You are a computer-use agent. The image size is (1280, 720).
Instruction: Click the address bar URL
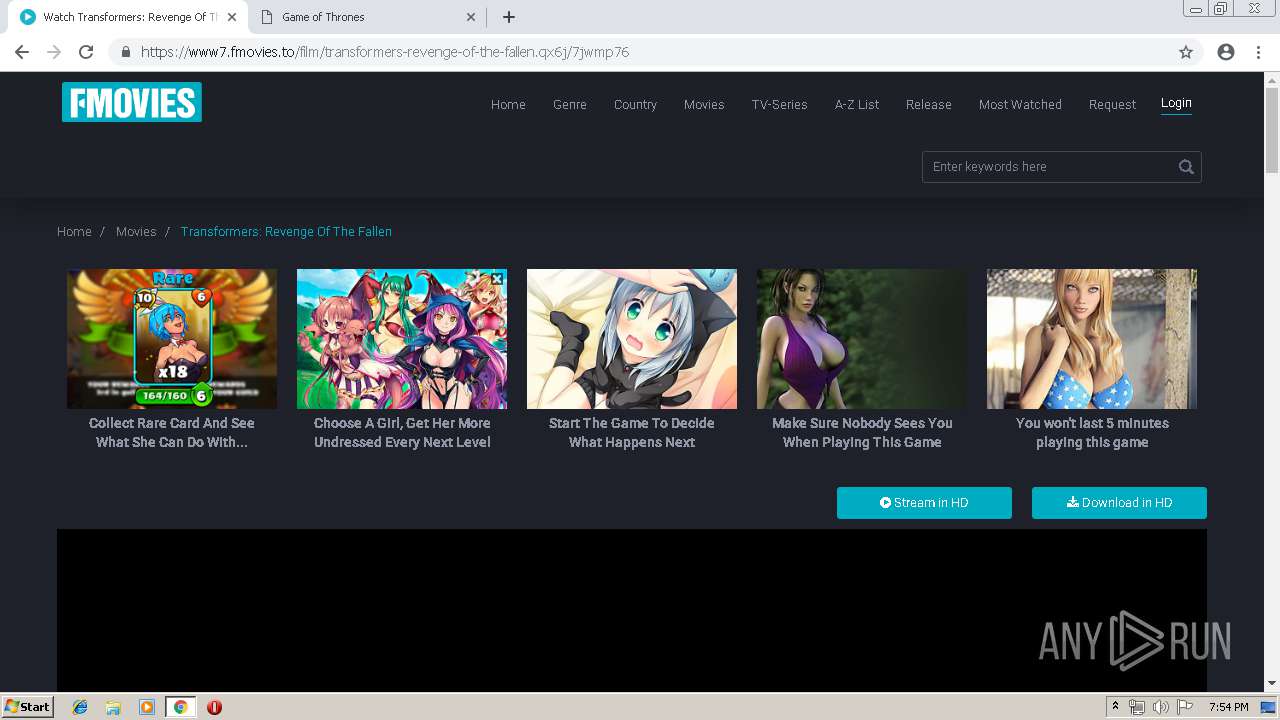pyautogui.click(x=385, y=52)
